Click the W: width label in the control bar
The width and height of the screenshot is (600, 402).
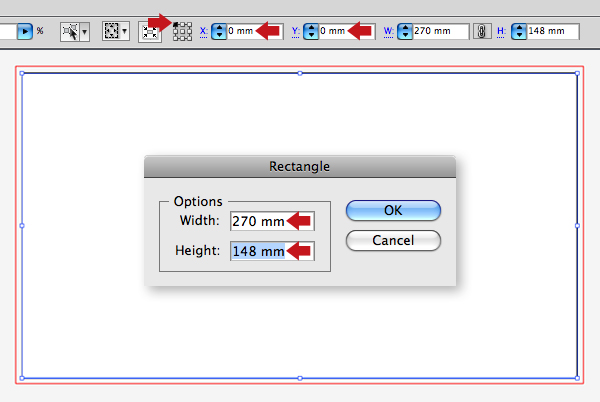388,31
